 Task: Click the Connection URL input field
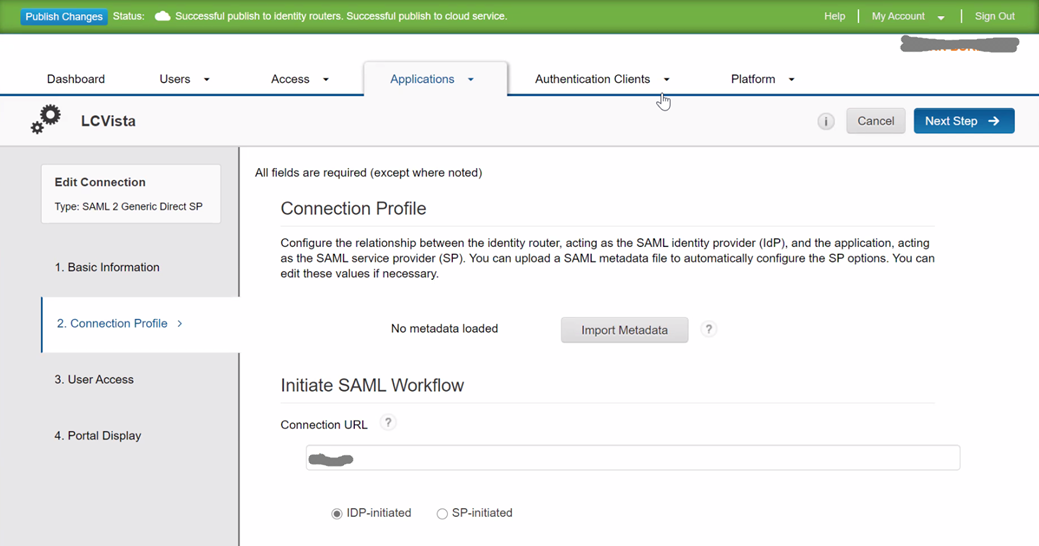632,458
